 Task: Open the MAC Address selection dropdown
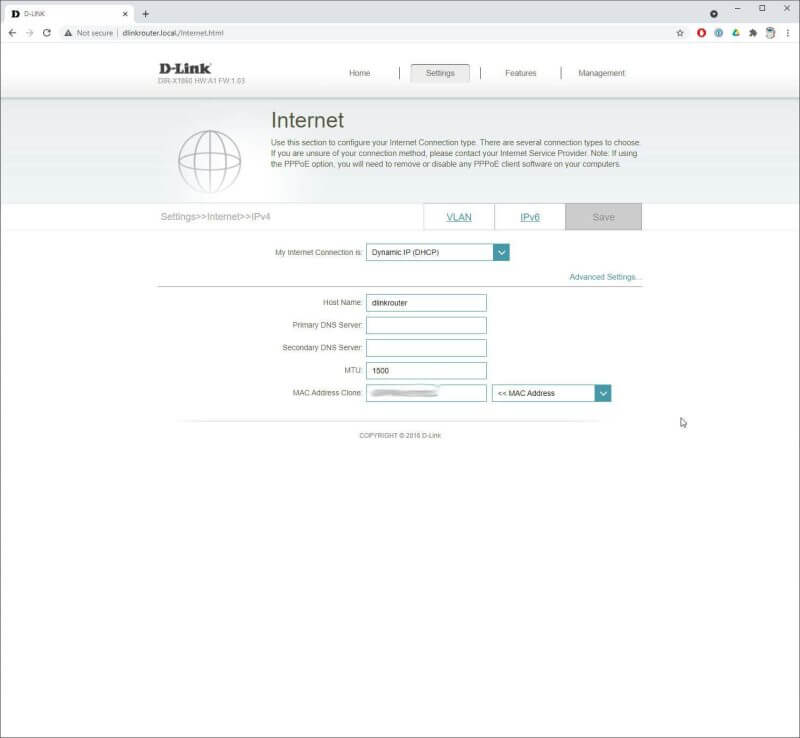[552, 393]
